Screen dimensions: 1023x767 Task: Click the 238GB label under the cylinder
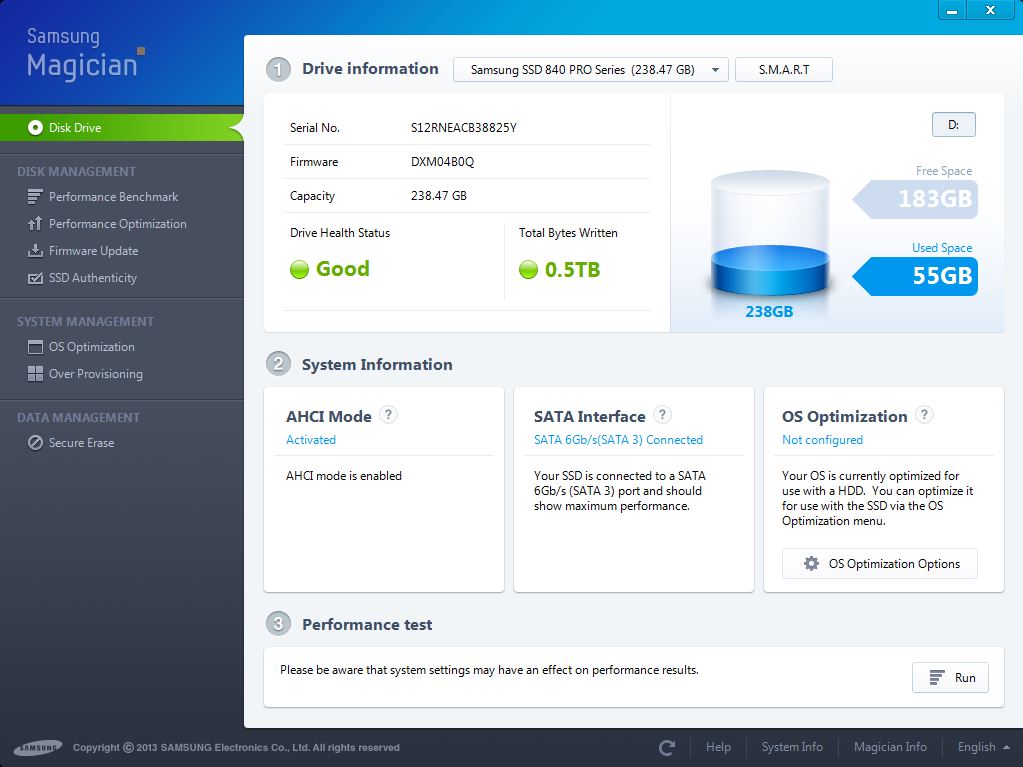pos(769,312)
